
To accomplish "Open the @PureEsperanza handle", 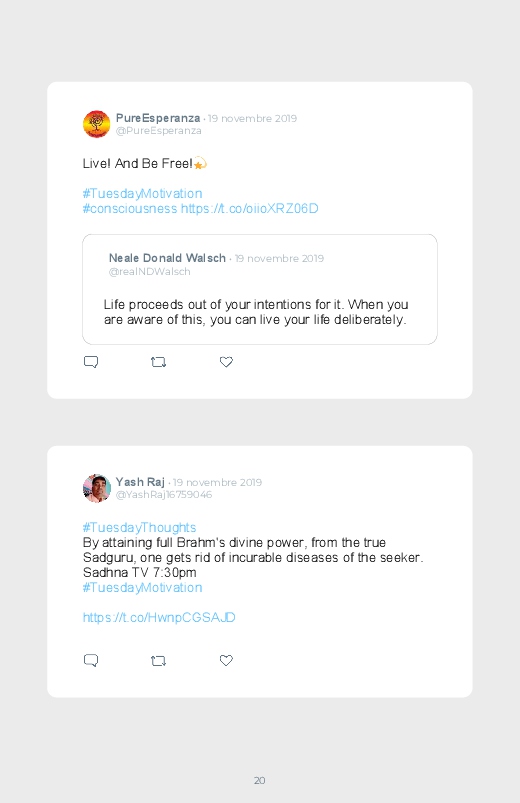I will point(158,131).
